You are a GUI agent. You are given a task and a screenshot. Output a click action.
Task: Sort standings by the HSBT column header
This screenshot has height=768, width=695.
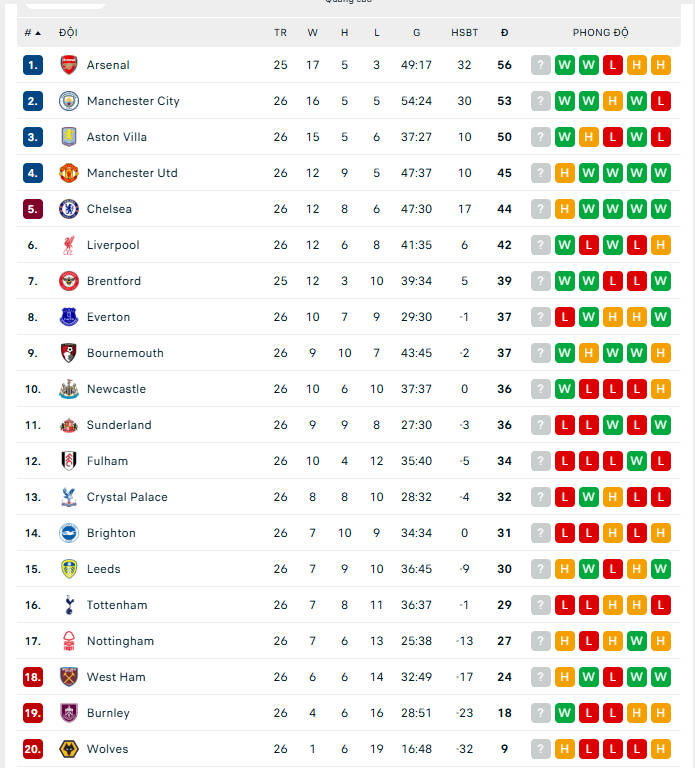464,33
